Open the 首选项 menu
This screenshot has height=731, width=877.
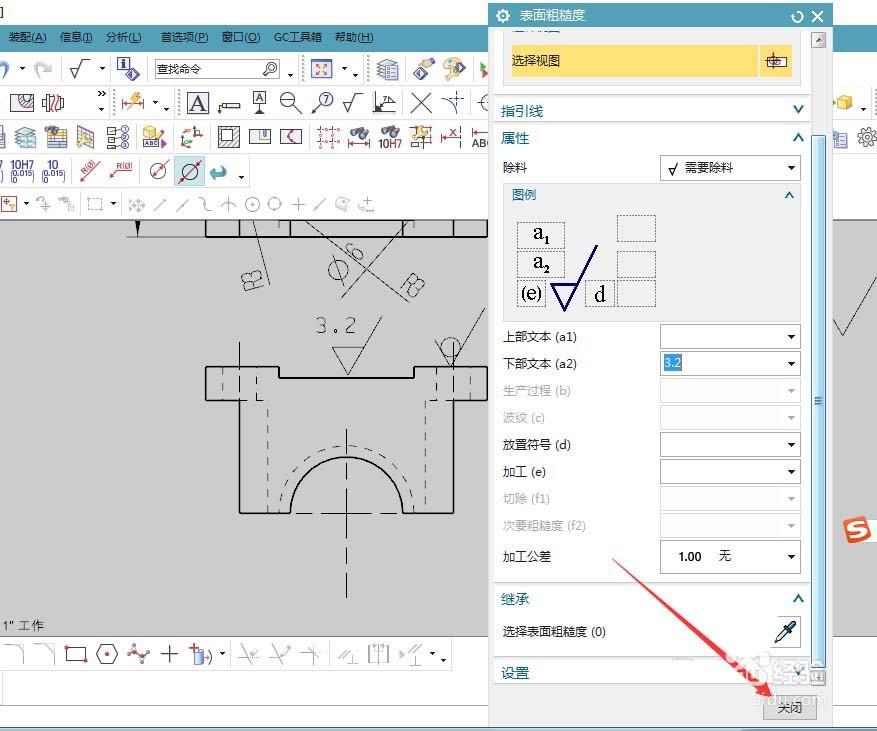click(183, 37)
